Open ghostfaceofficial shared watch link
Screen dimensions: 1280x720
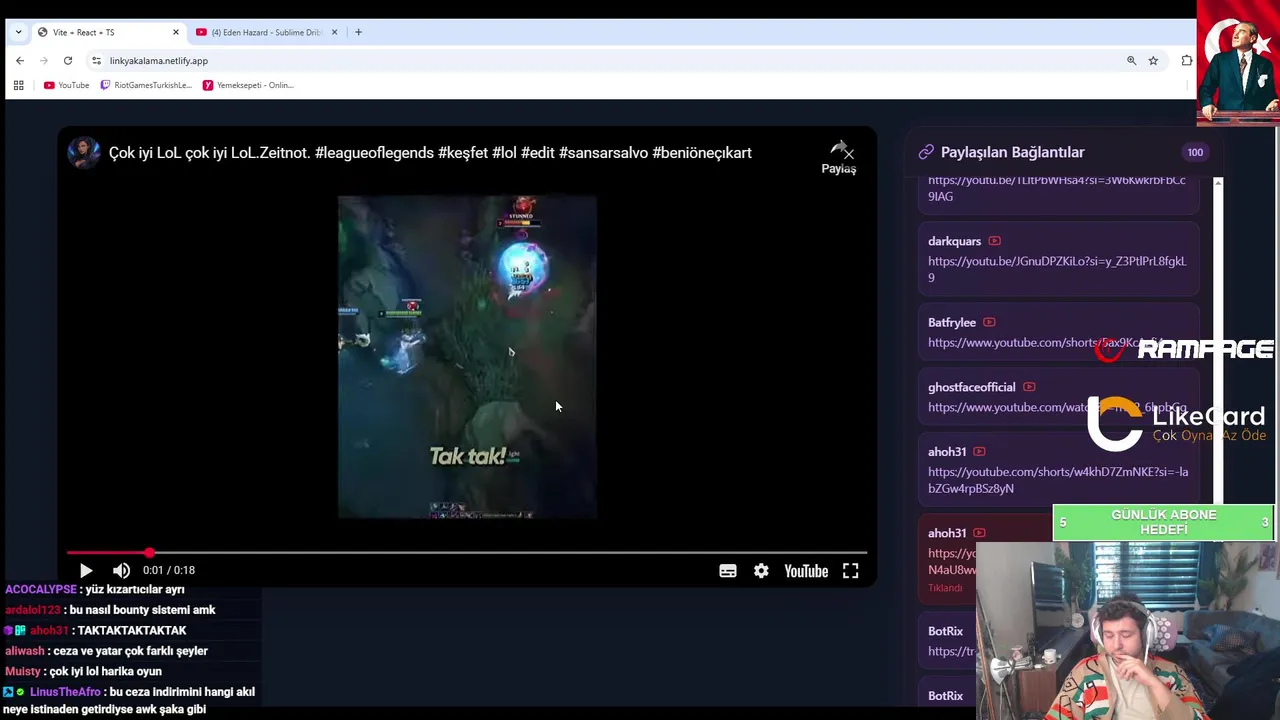[1057, 407]
